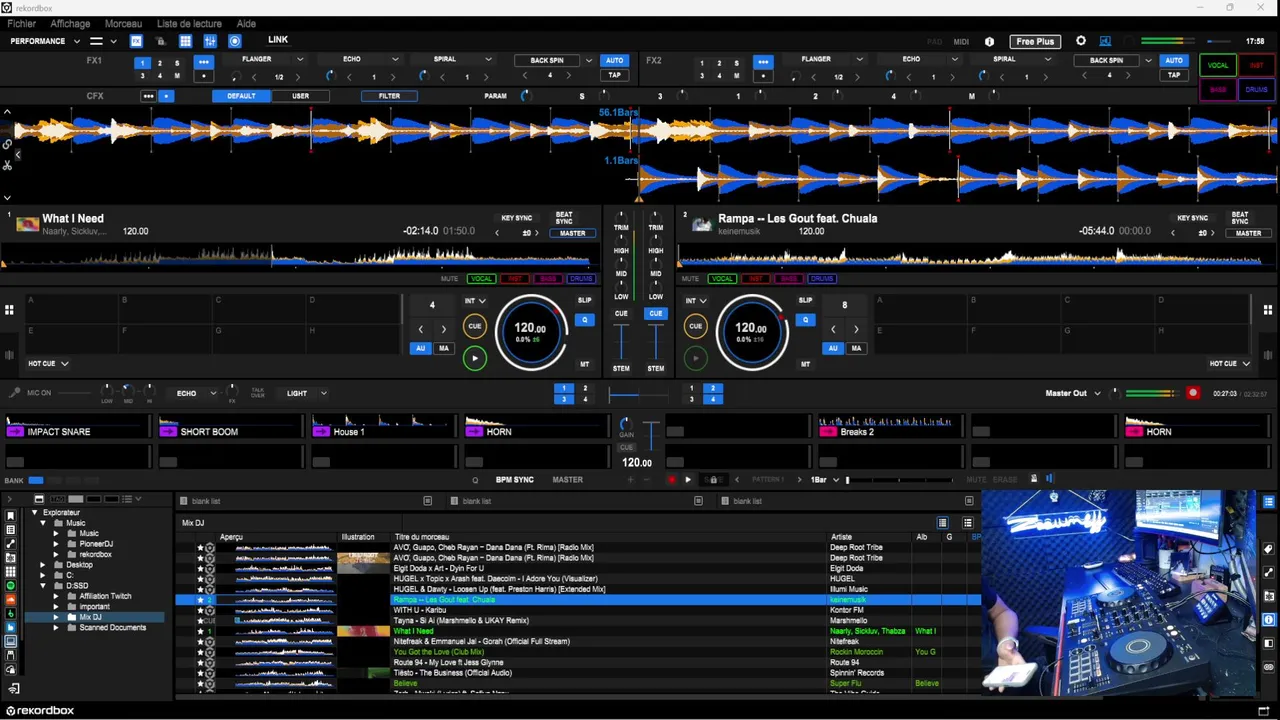
Task: Enable deck 1 BEAT SYNC
Action: (x=564, y=217)
